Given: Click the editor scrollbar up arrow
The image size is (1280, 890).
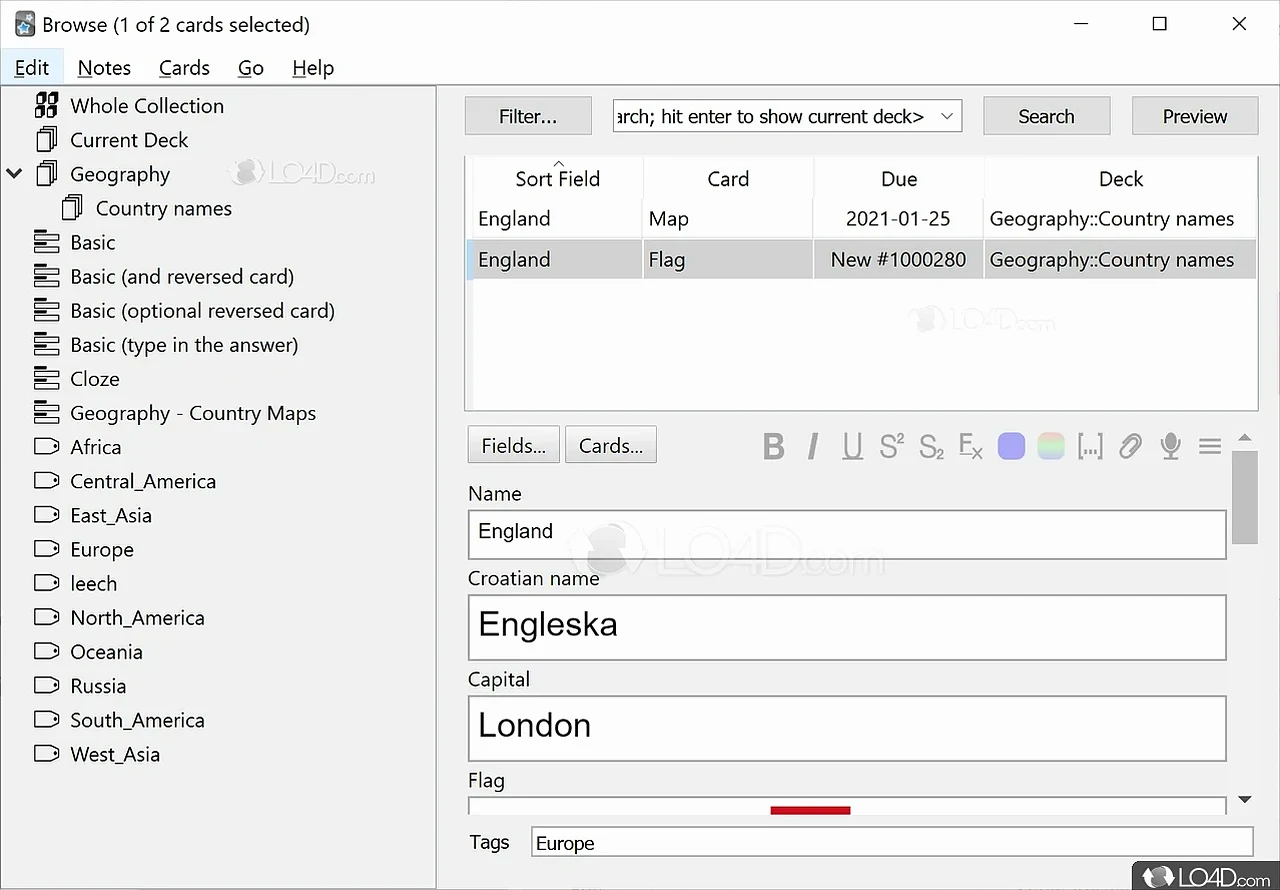Looking at the screenshot, I should (x=1245, y=438).
